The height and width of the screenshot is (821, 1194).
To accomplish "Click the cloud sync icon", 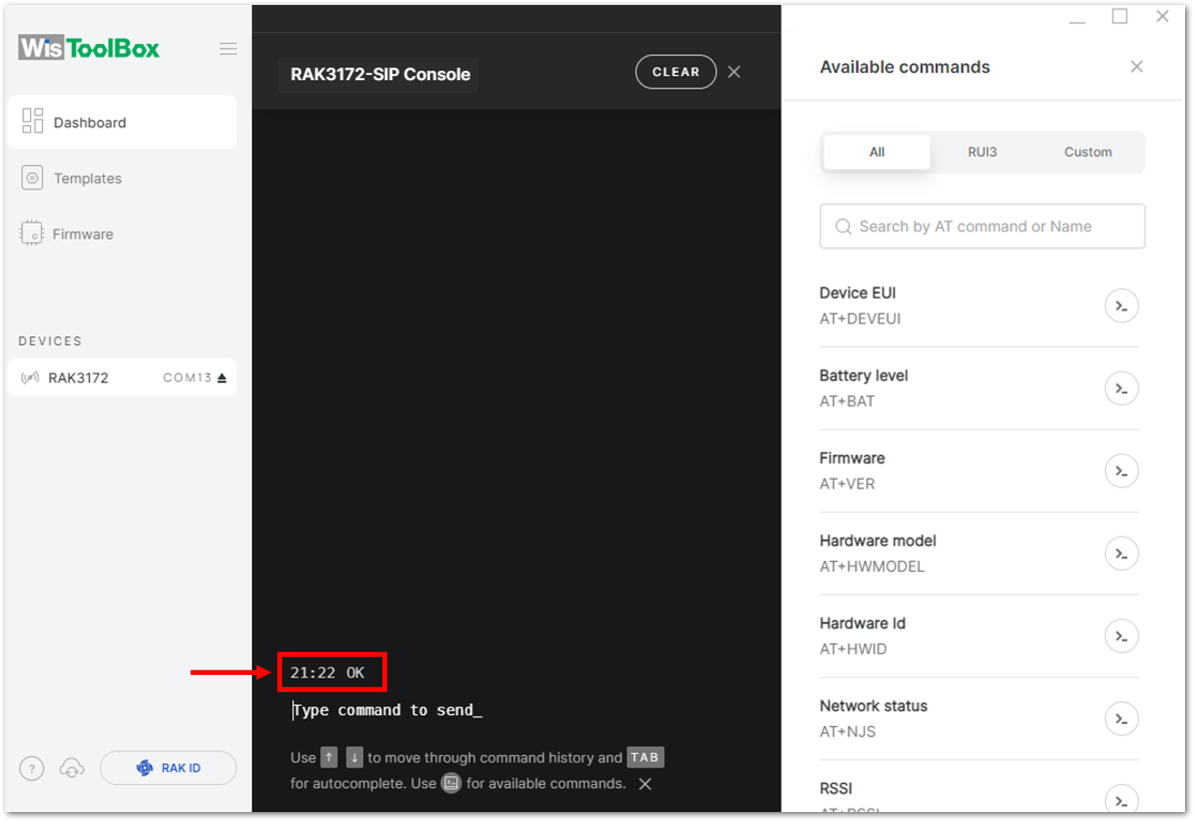I will click(x=72, y=768).
